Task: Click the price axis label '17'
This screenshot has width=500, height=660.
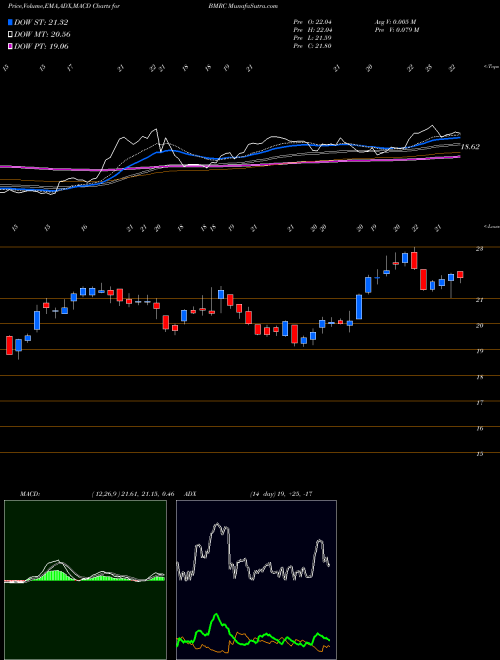Action: pyautogui.click(x=479, y=403)
